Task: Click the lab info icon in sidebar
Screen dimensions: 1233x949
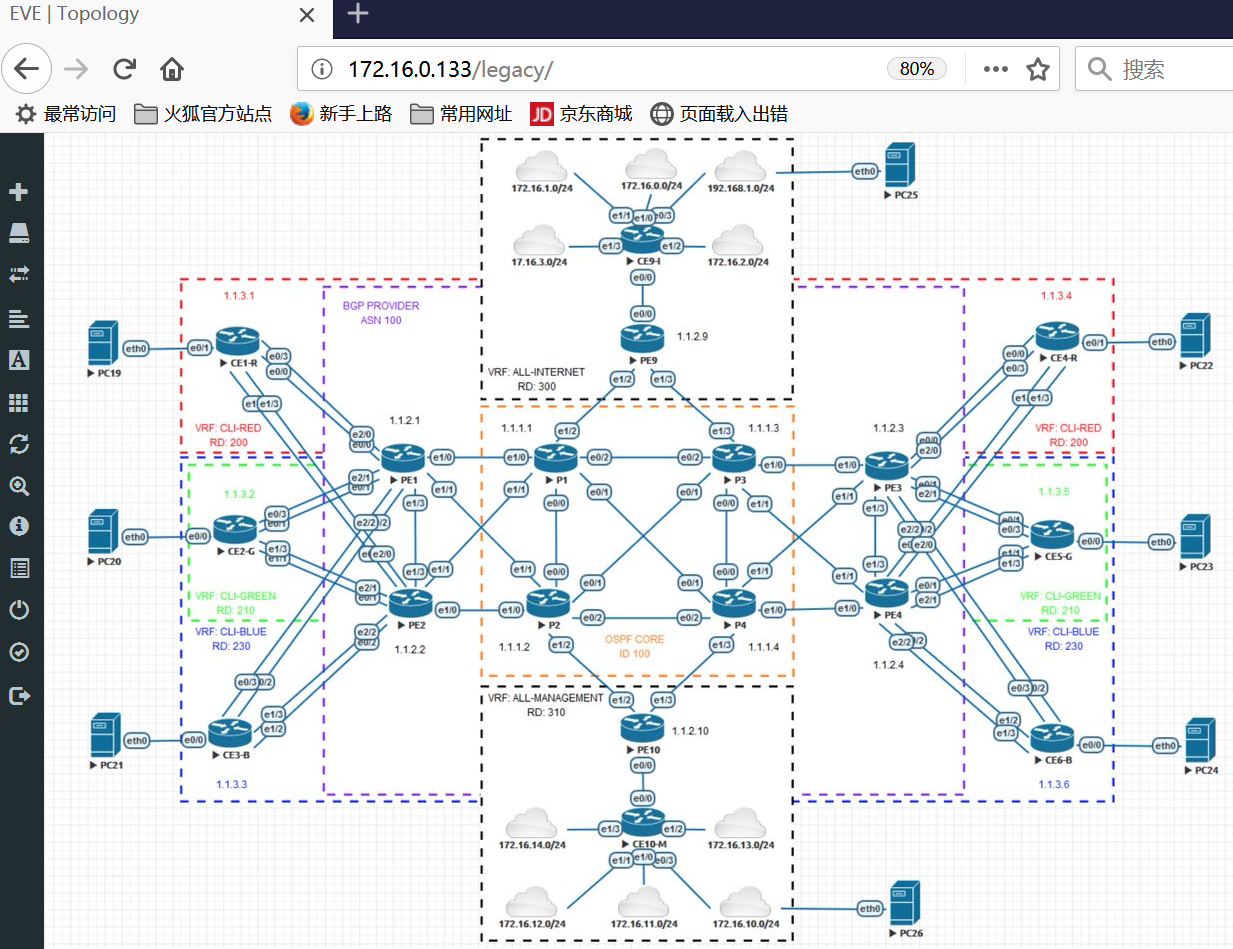Action: point(19,526)
